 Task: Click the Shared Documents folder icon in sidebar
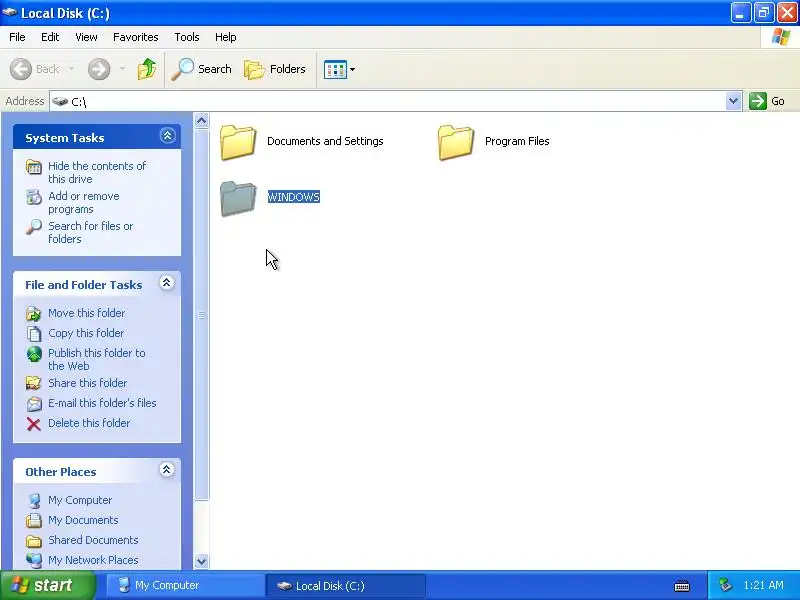(34, 540)
